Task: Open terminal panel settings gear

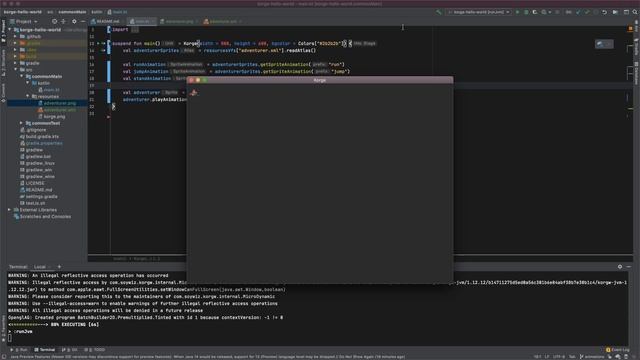Action: tap(620, 267)
